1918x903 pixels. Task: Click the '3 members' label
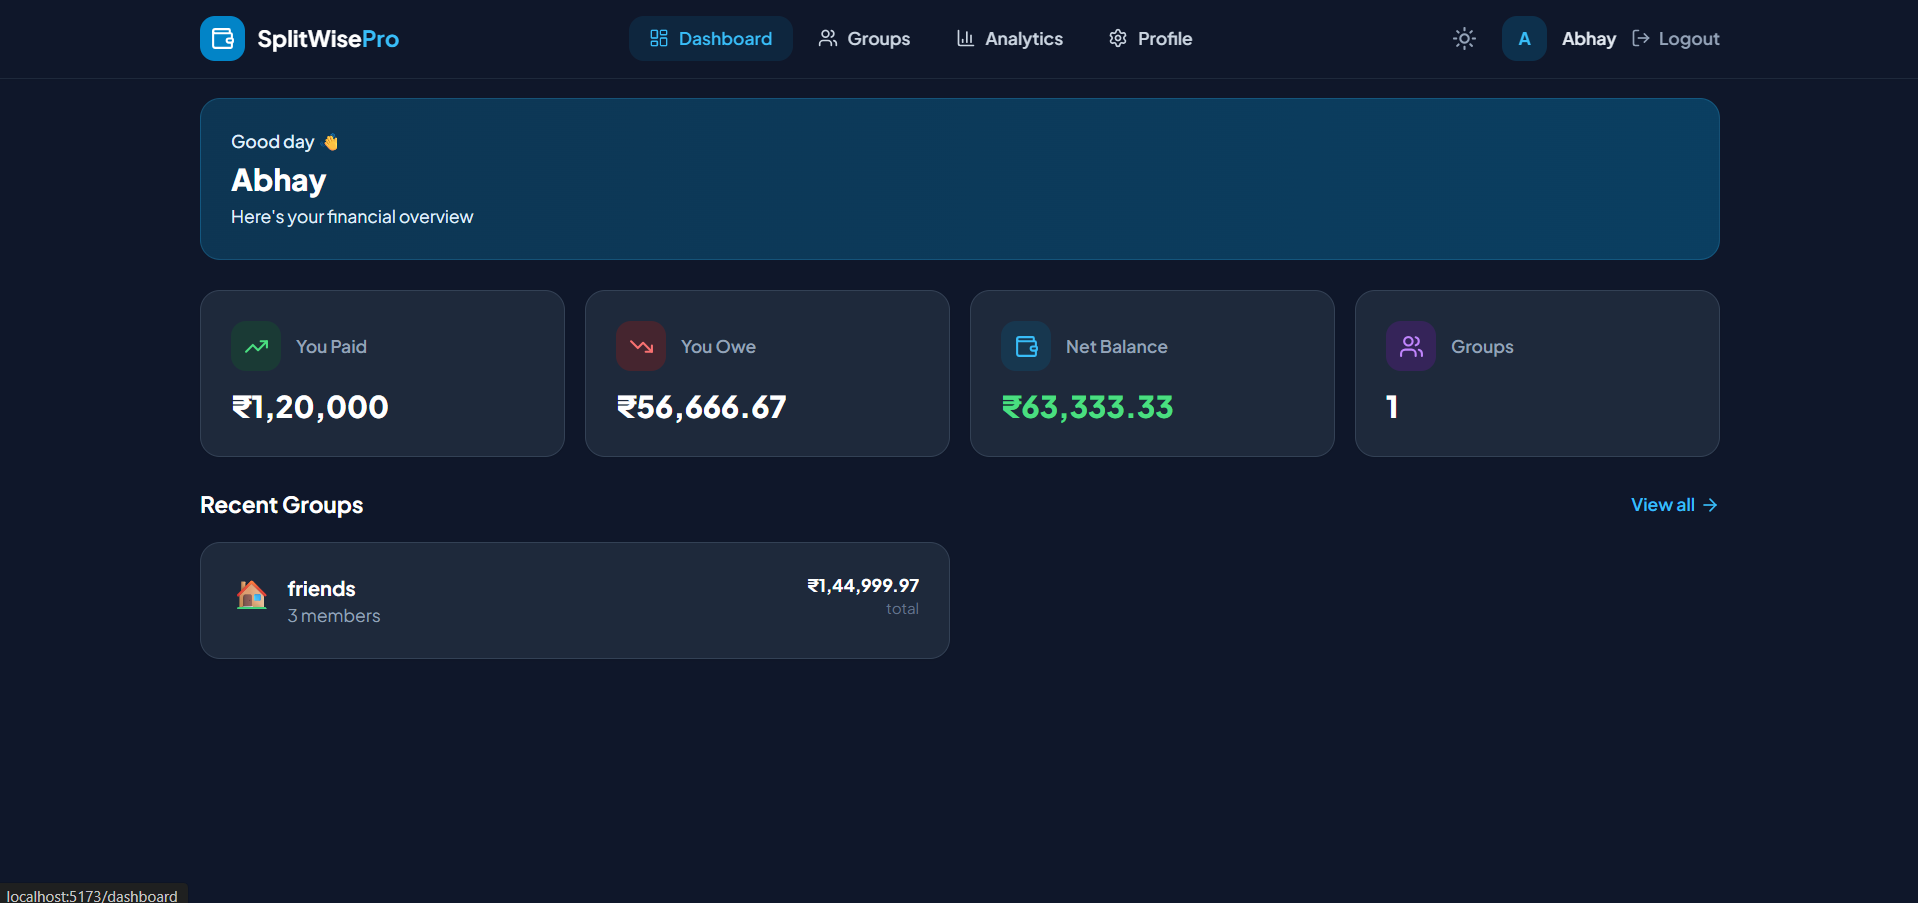[x=334, y=616]
